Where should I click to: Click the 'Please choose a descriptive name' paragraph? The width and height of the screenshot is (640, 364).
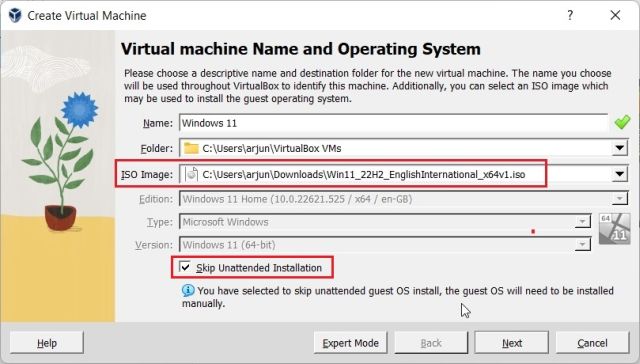pyautogui.click(x=368, y=86)
